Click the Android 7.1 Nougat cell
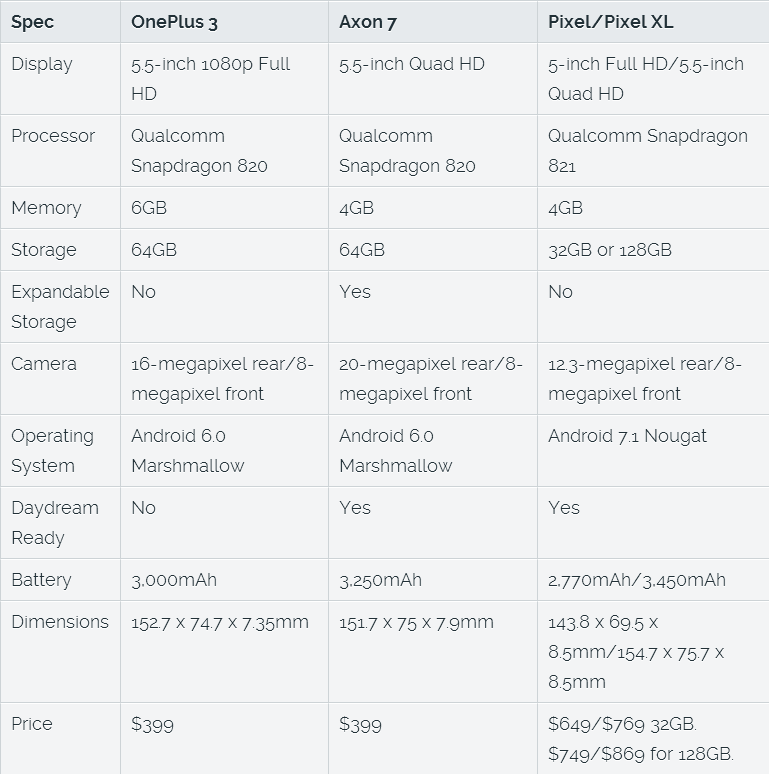This screenshot has height=774, width=769. point(627,436)
